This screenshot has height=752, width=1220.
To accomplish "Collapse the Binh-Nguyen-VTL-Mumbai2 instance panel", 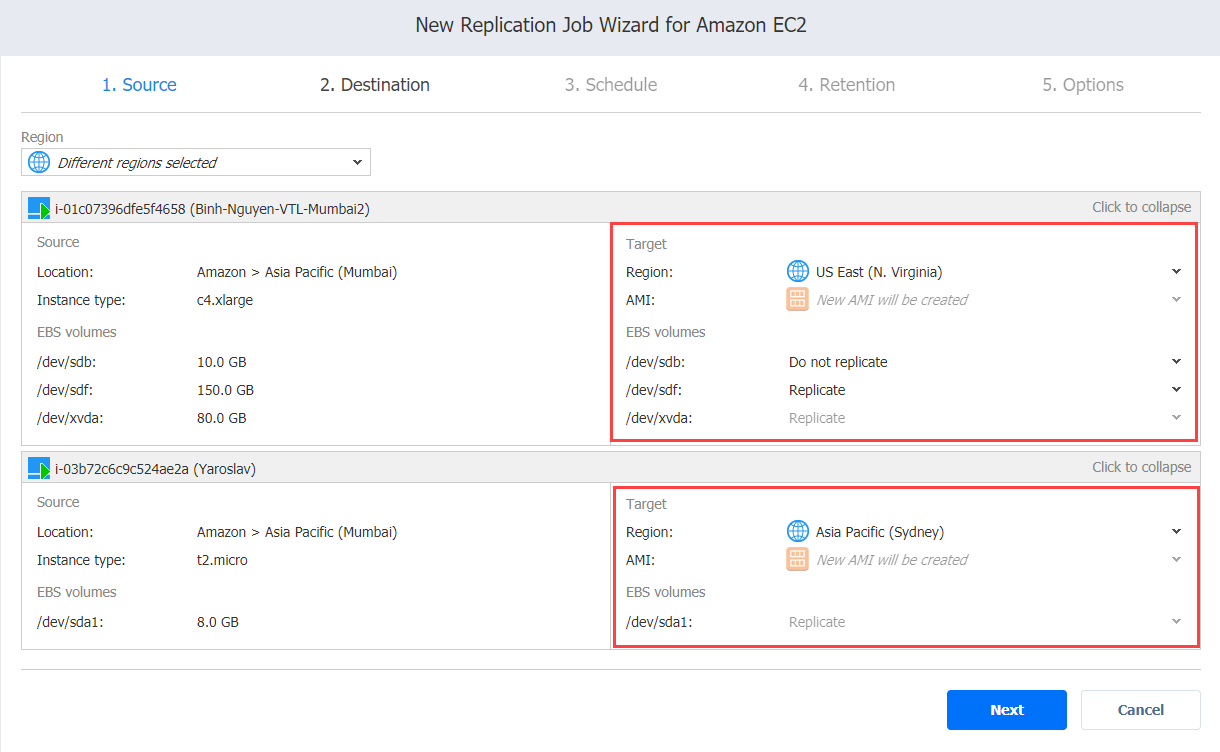I will (x=1141, y=207).
